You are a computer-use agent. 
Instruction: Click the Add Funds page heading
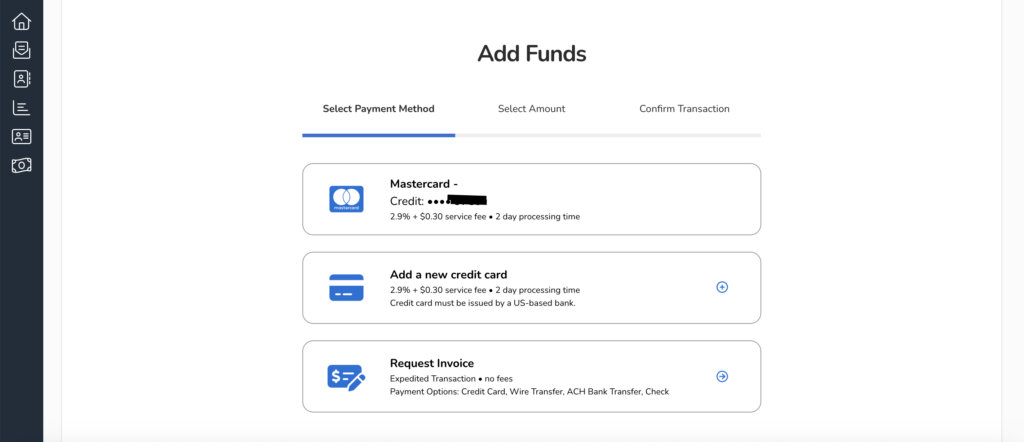click(531, 54)
